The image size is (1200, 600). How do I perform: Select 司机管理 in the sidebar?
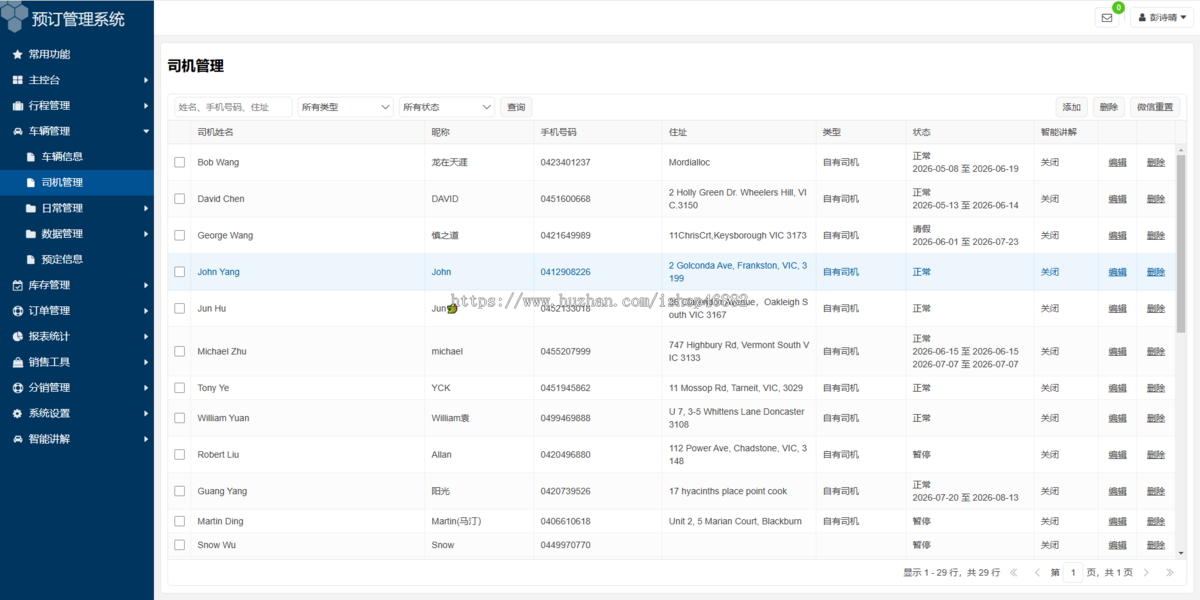coord(77,183)
